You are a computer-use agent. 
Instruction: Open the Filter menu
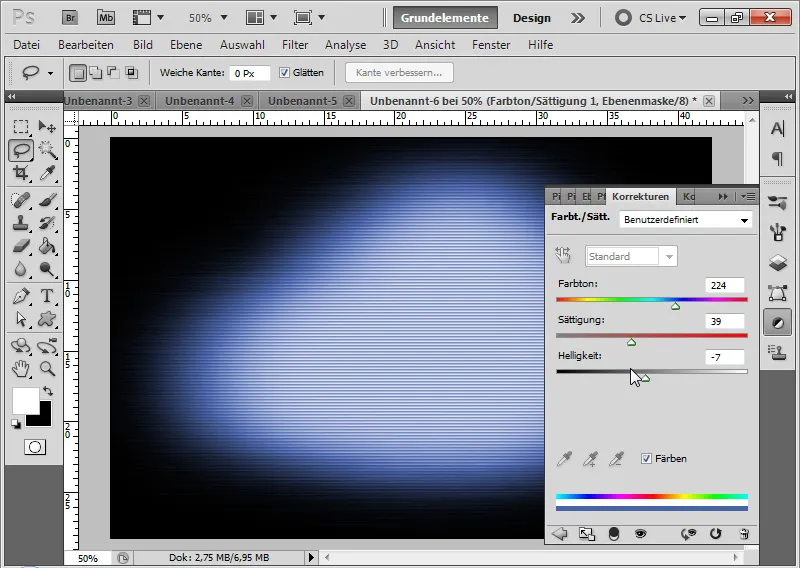point(295,45)
